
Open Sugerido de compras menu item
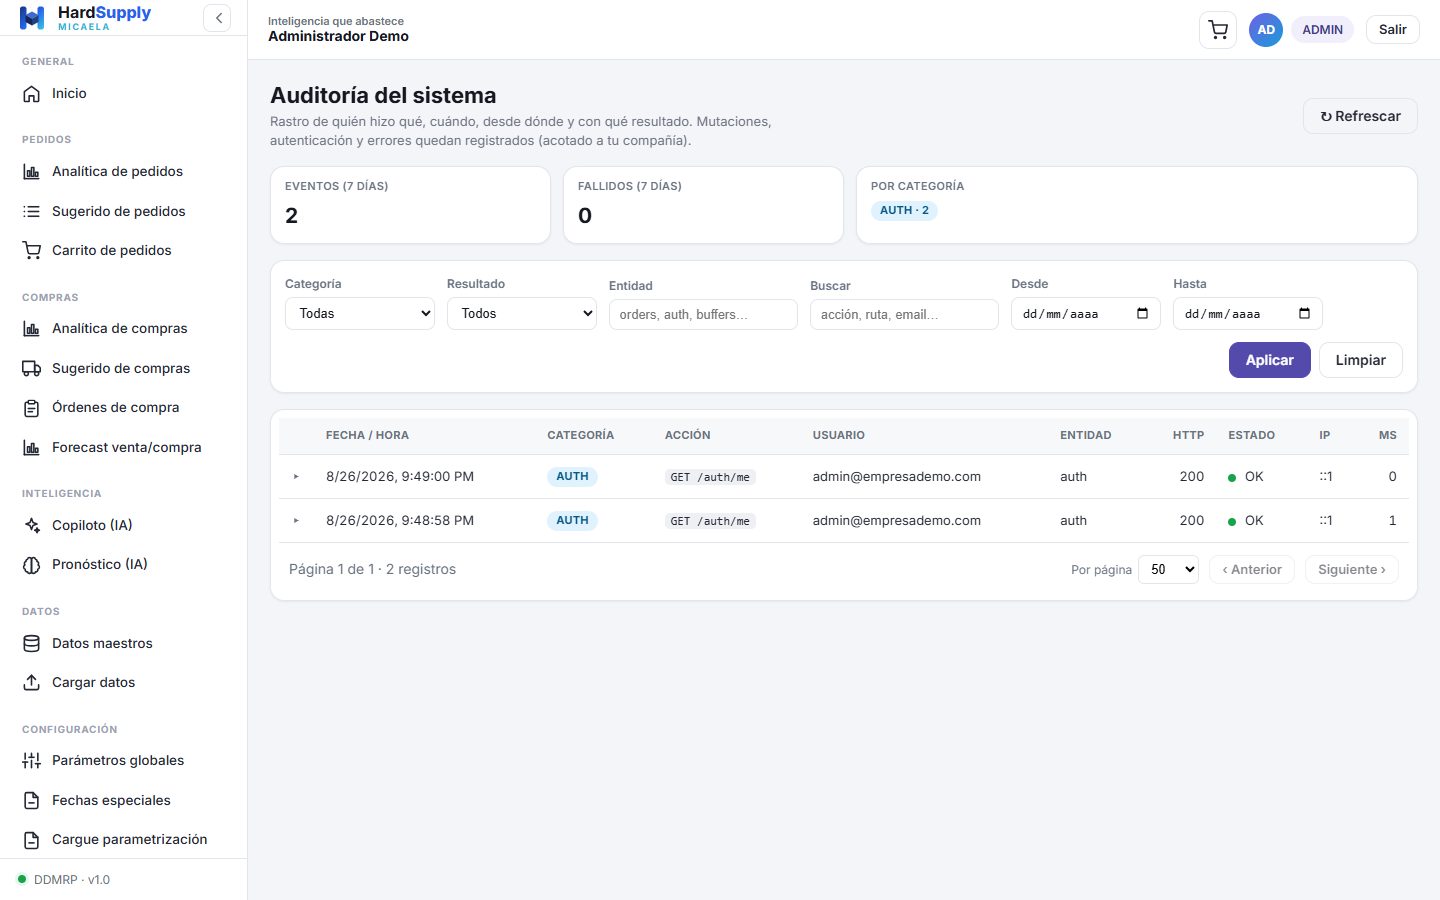coord(124,368)
